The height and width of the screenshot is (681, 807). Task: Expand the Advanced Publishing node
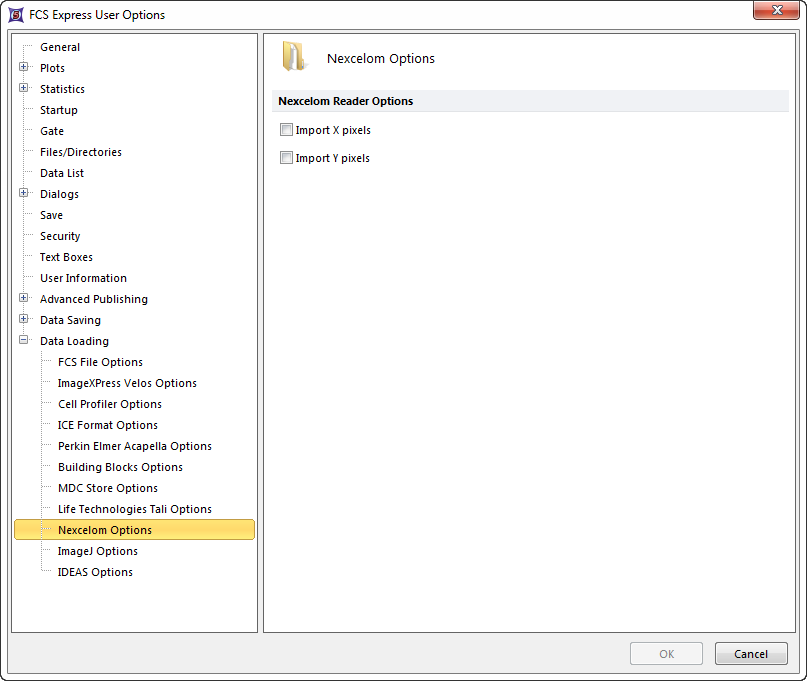tap(23, 298)
